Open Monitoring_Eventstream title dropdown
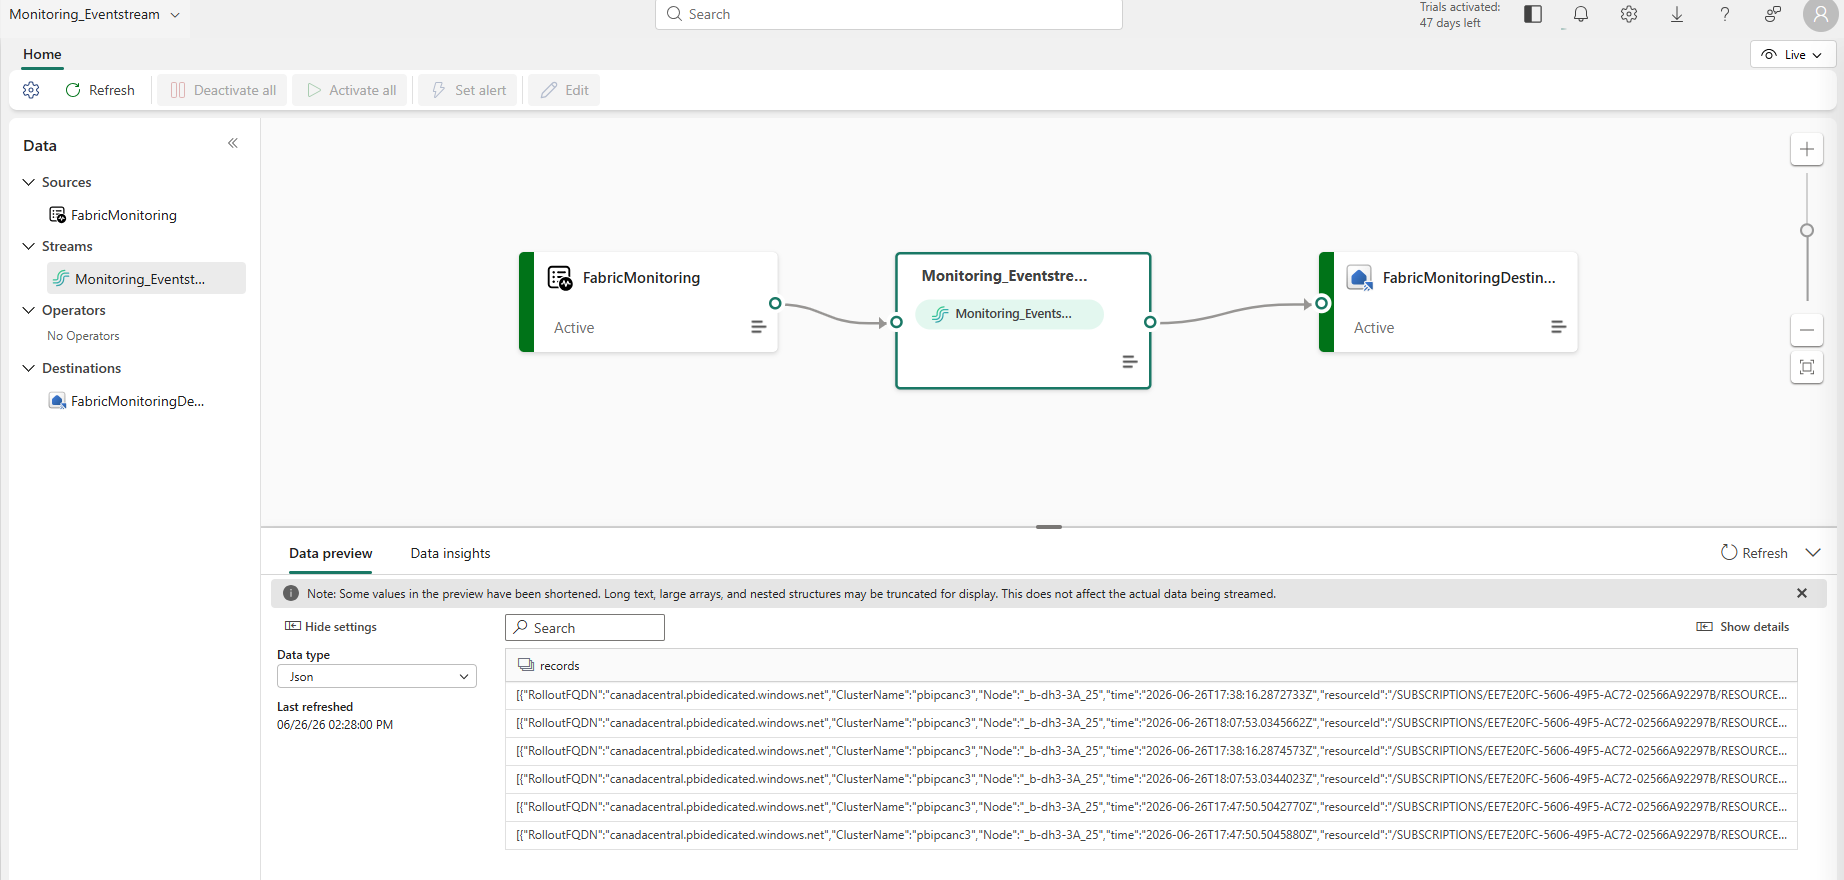 [x=176, y=15]
